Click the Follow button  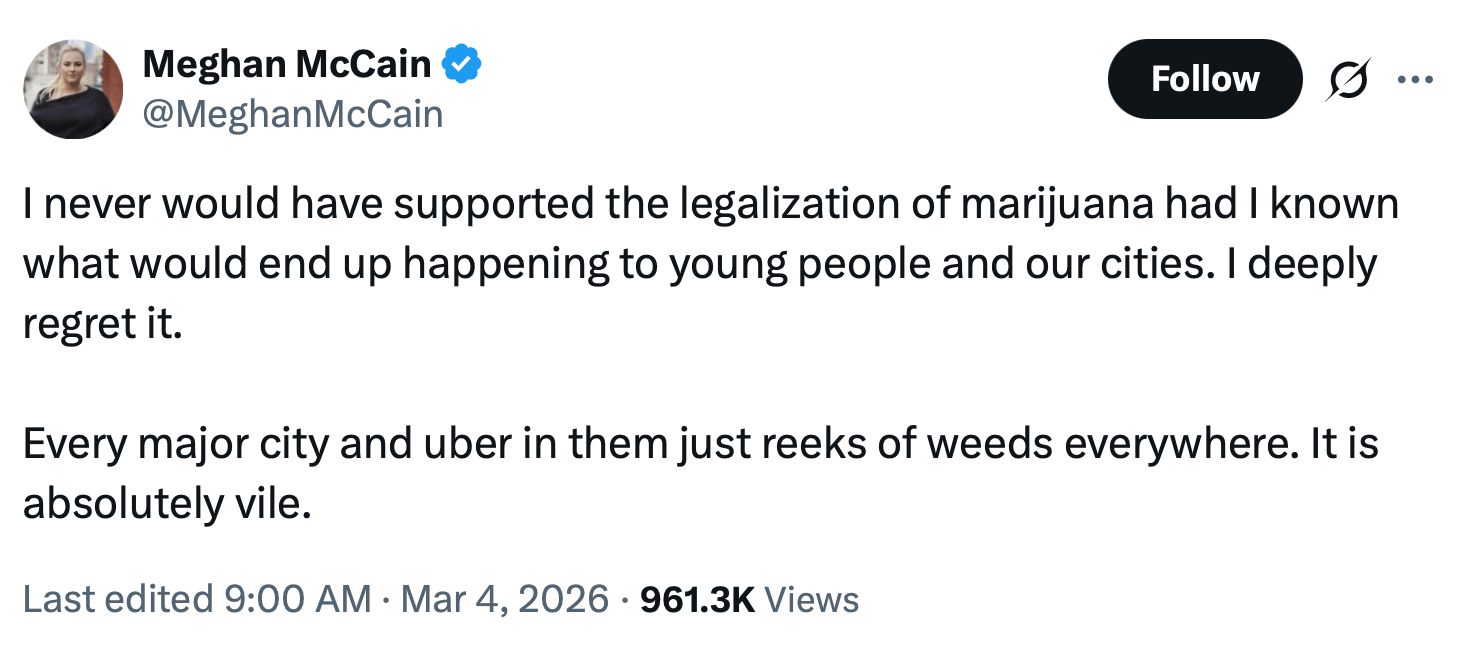pyautogui.click(x=1204, y=79)
